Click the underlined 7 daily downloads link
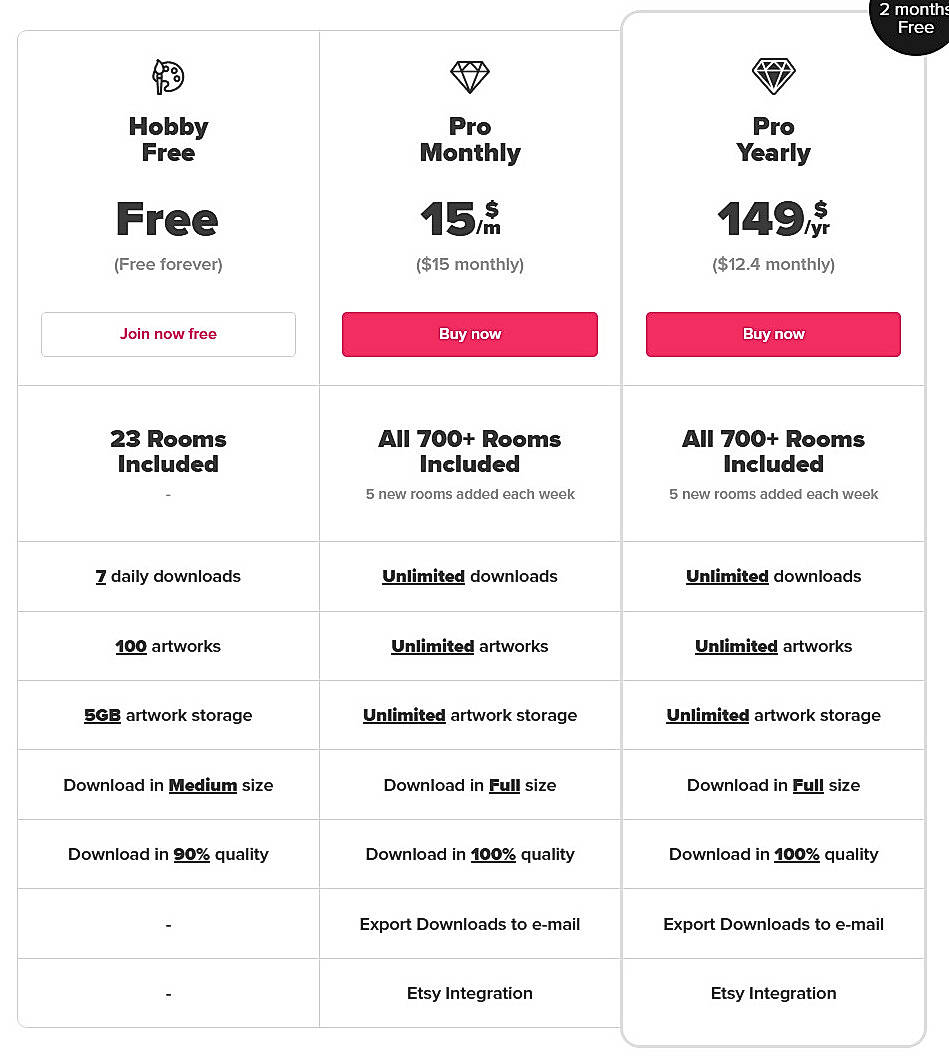Viewport: 949px width, 1056px height. coord(101,576)
